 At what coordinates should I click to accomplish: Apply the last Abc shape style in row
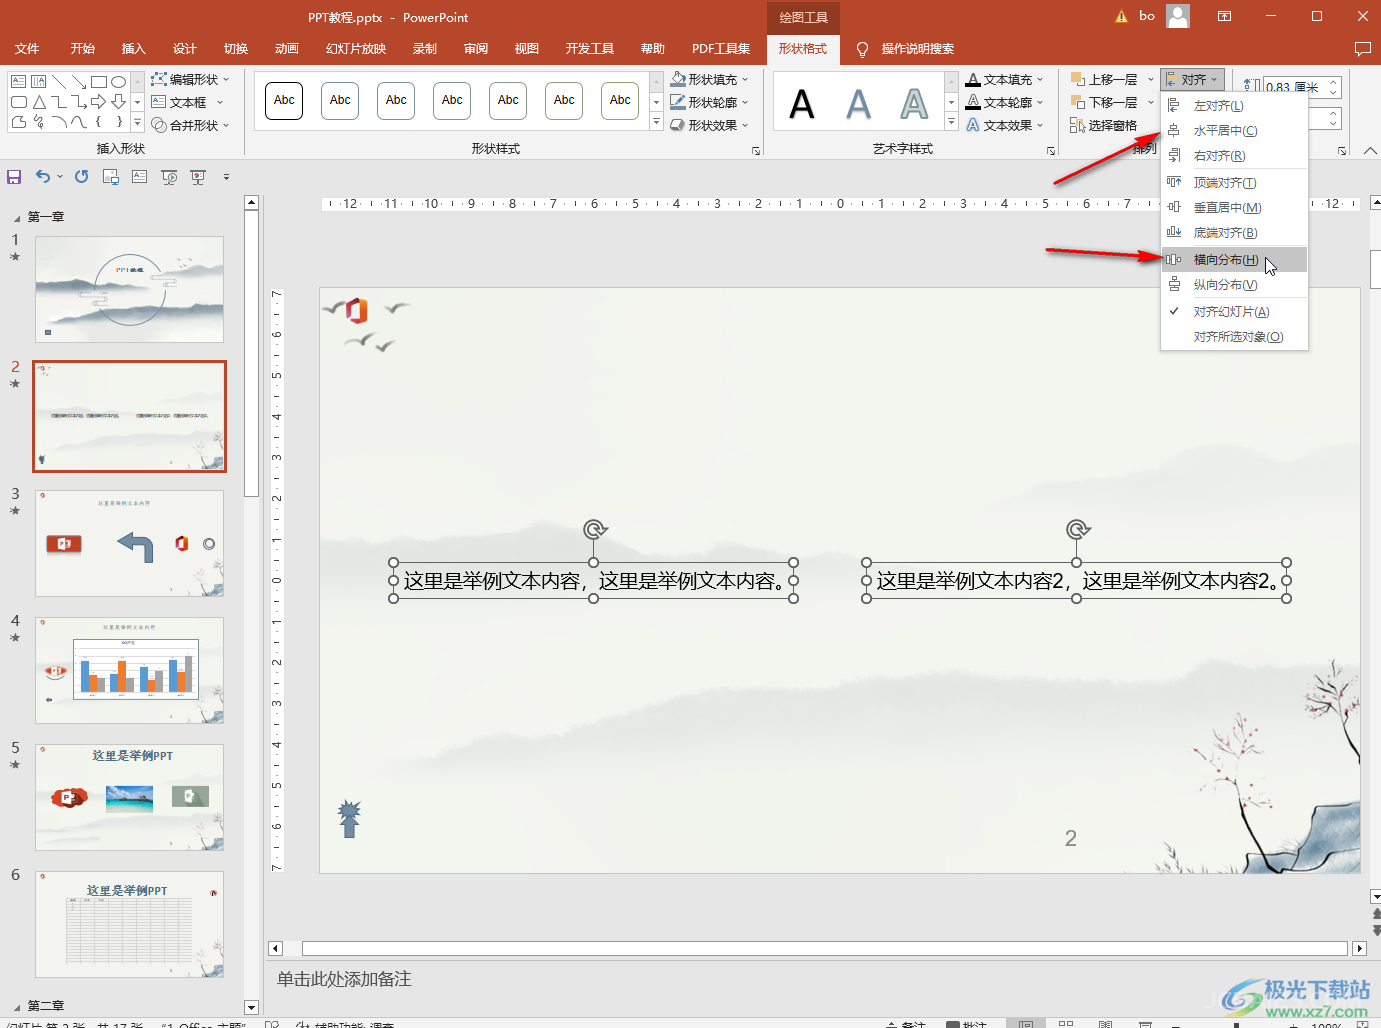[620, 100]
